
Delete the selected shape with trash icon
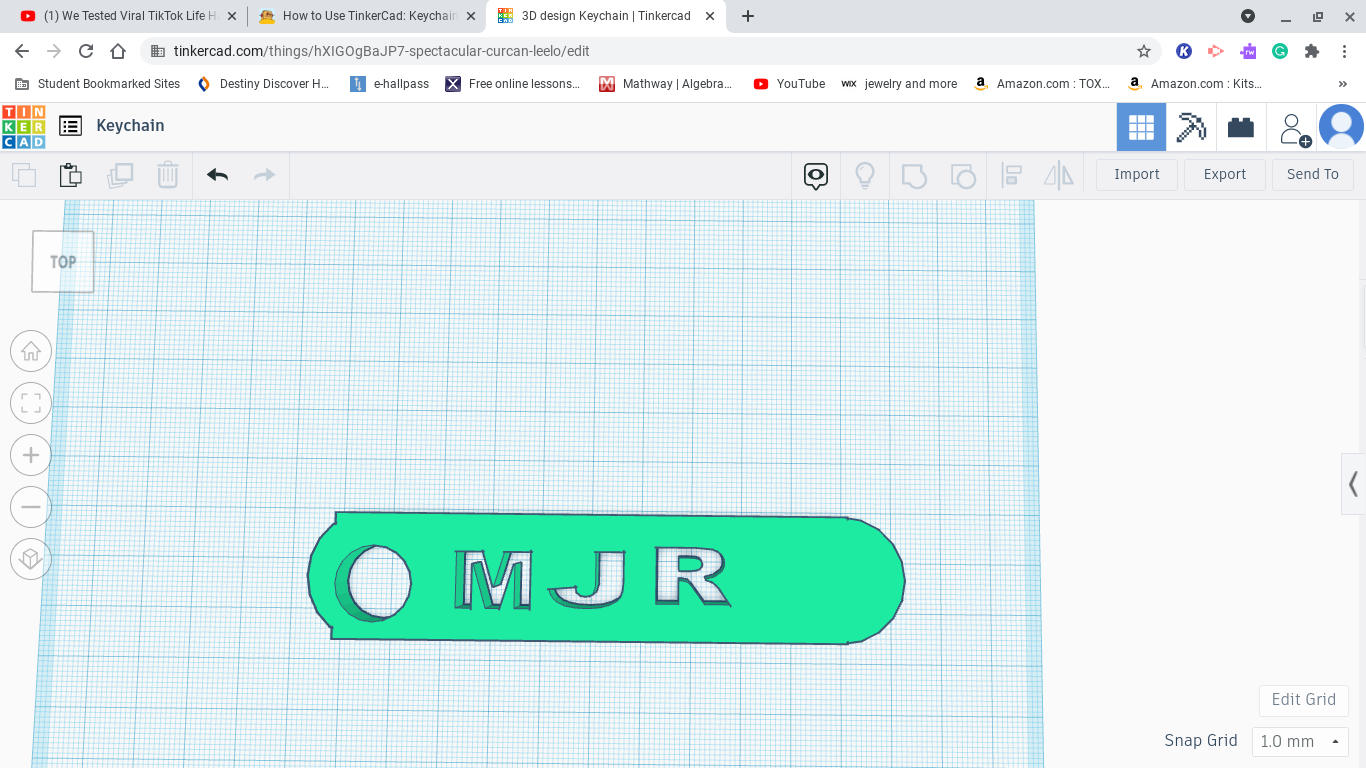tap(167, 174)
